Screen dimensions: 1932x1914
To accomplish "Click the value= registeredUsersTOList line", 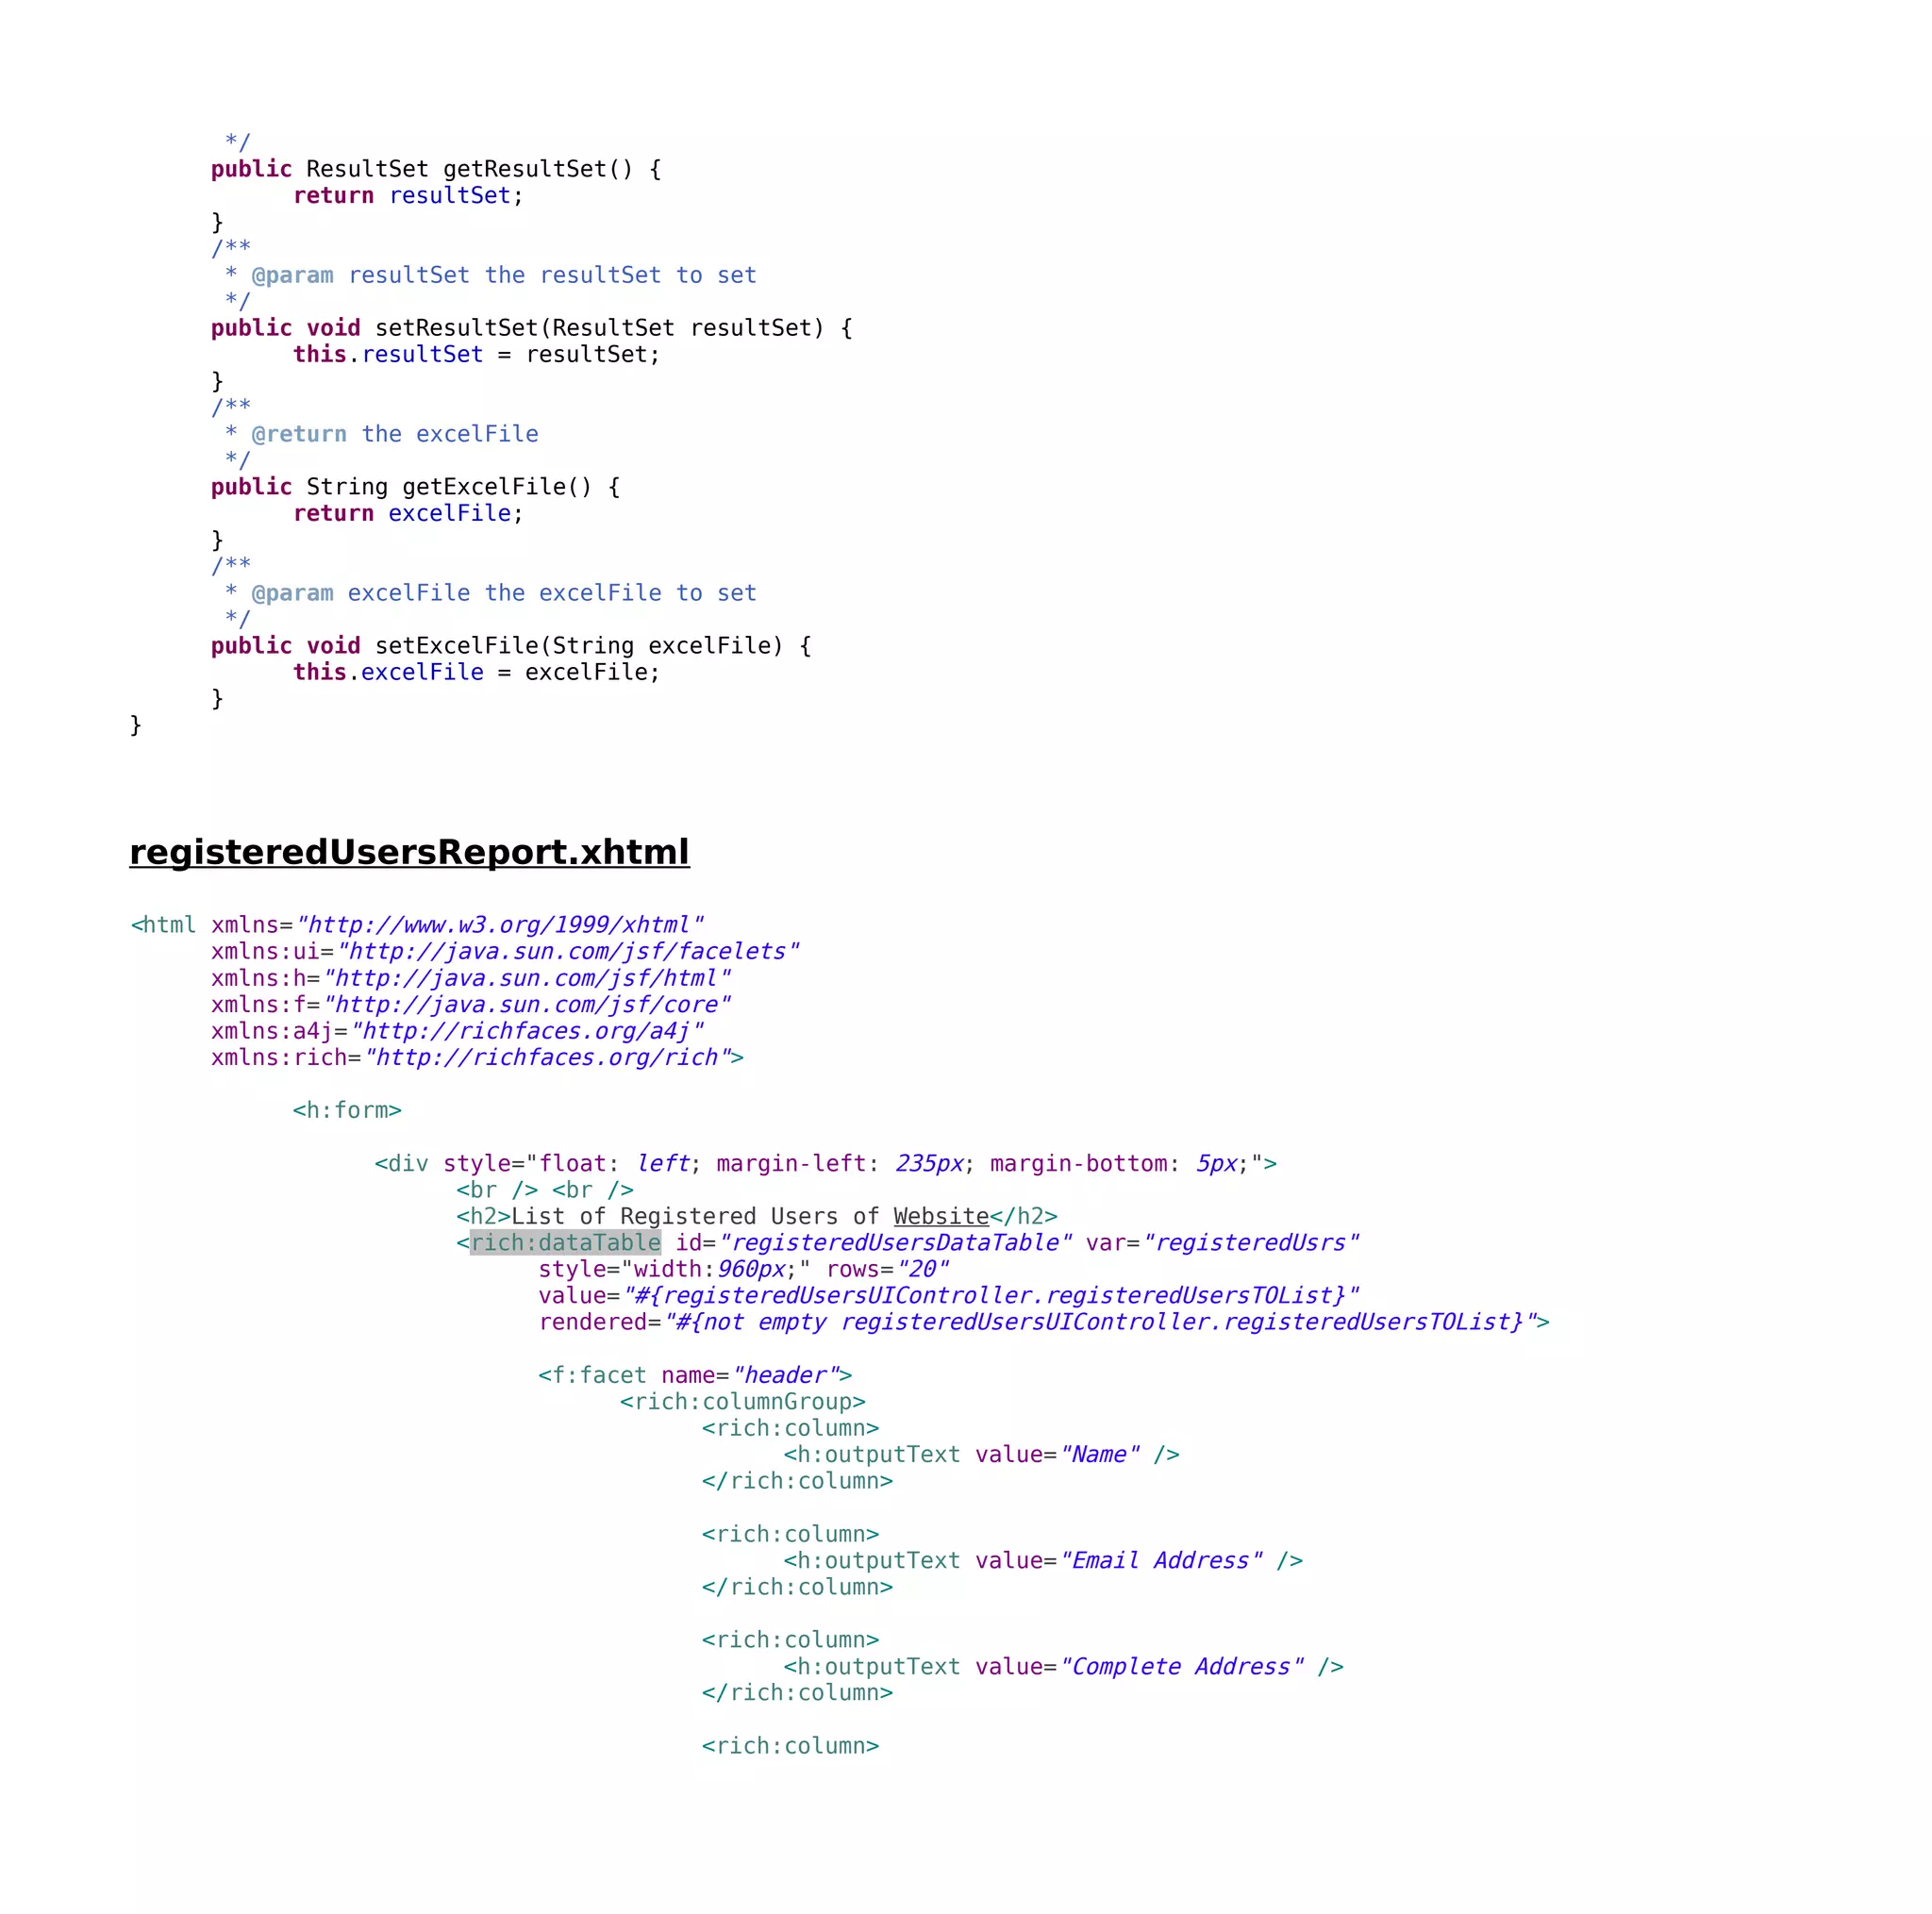I will point(949,1296).
